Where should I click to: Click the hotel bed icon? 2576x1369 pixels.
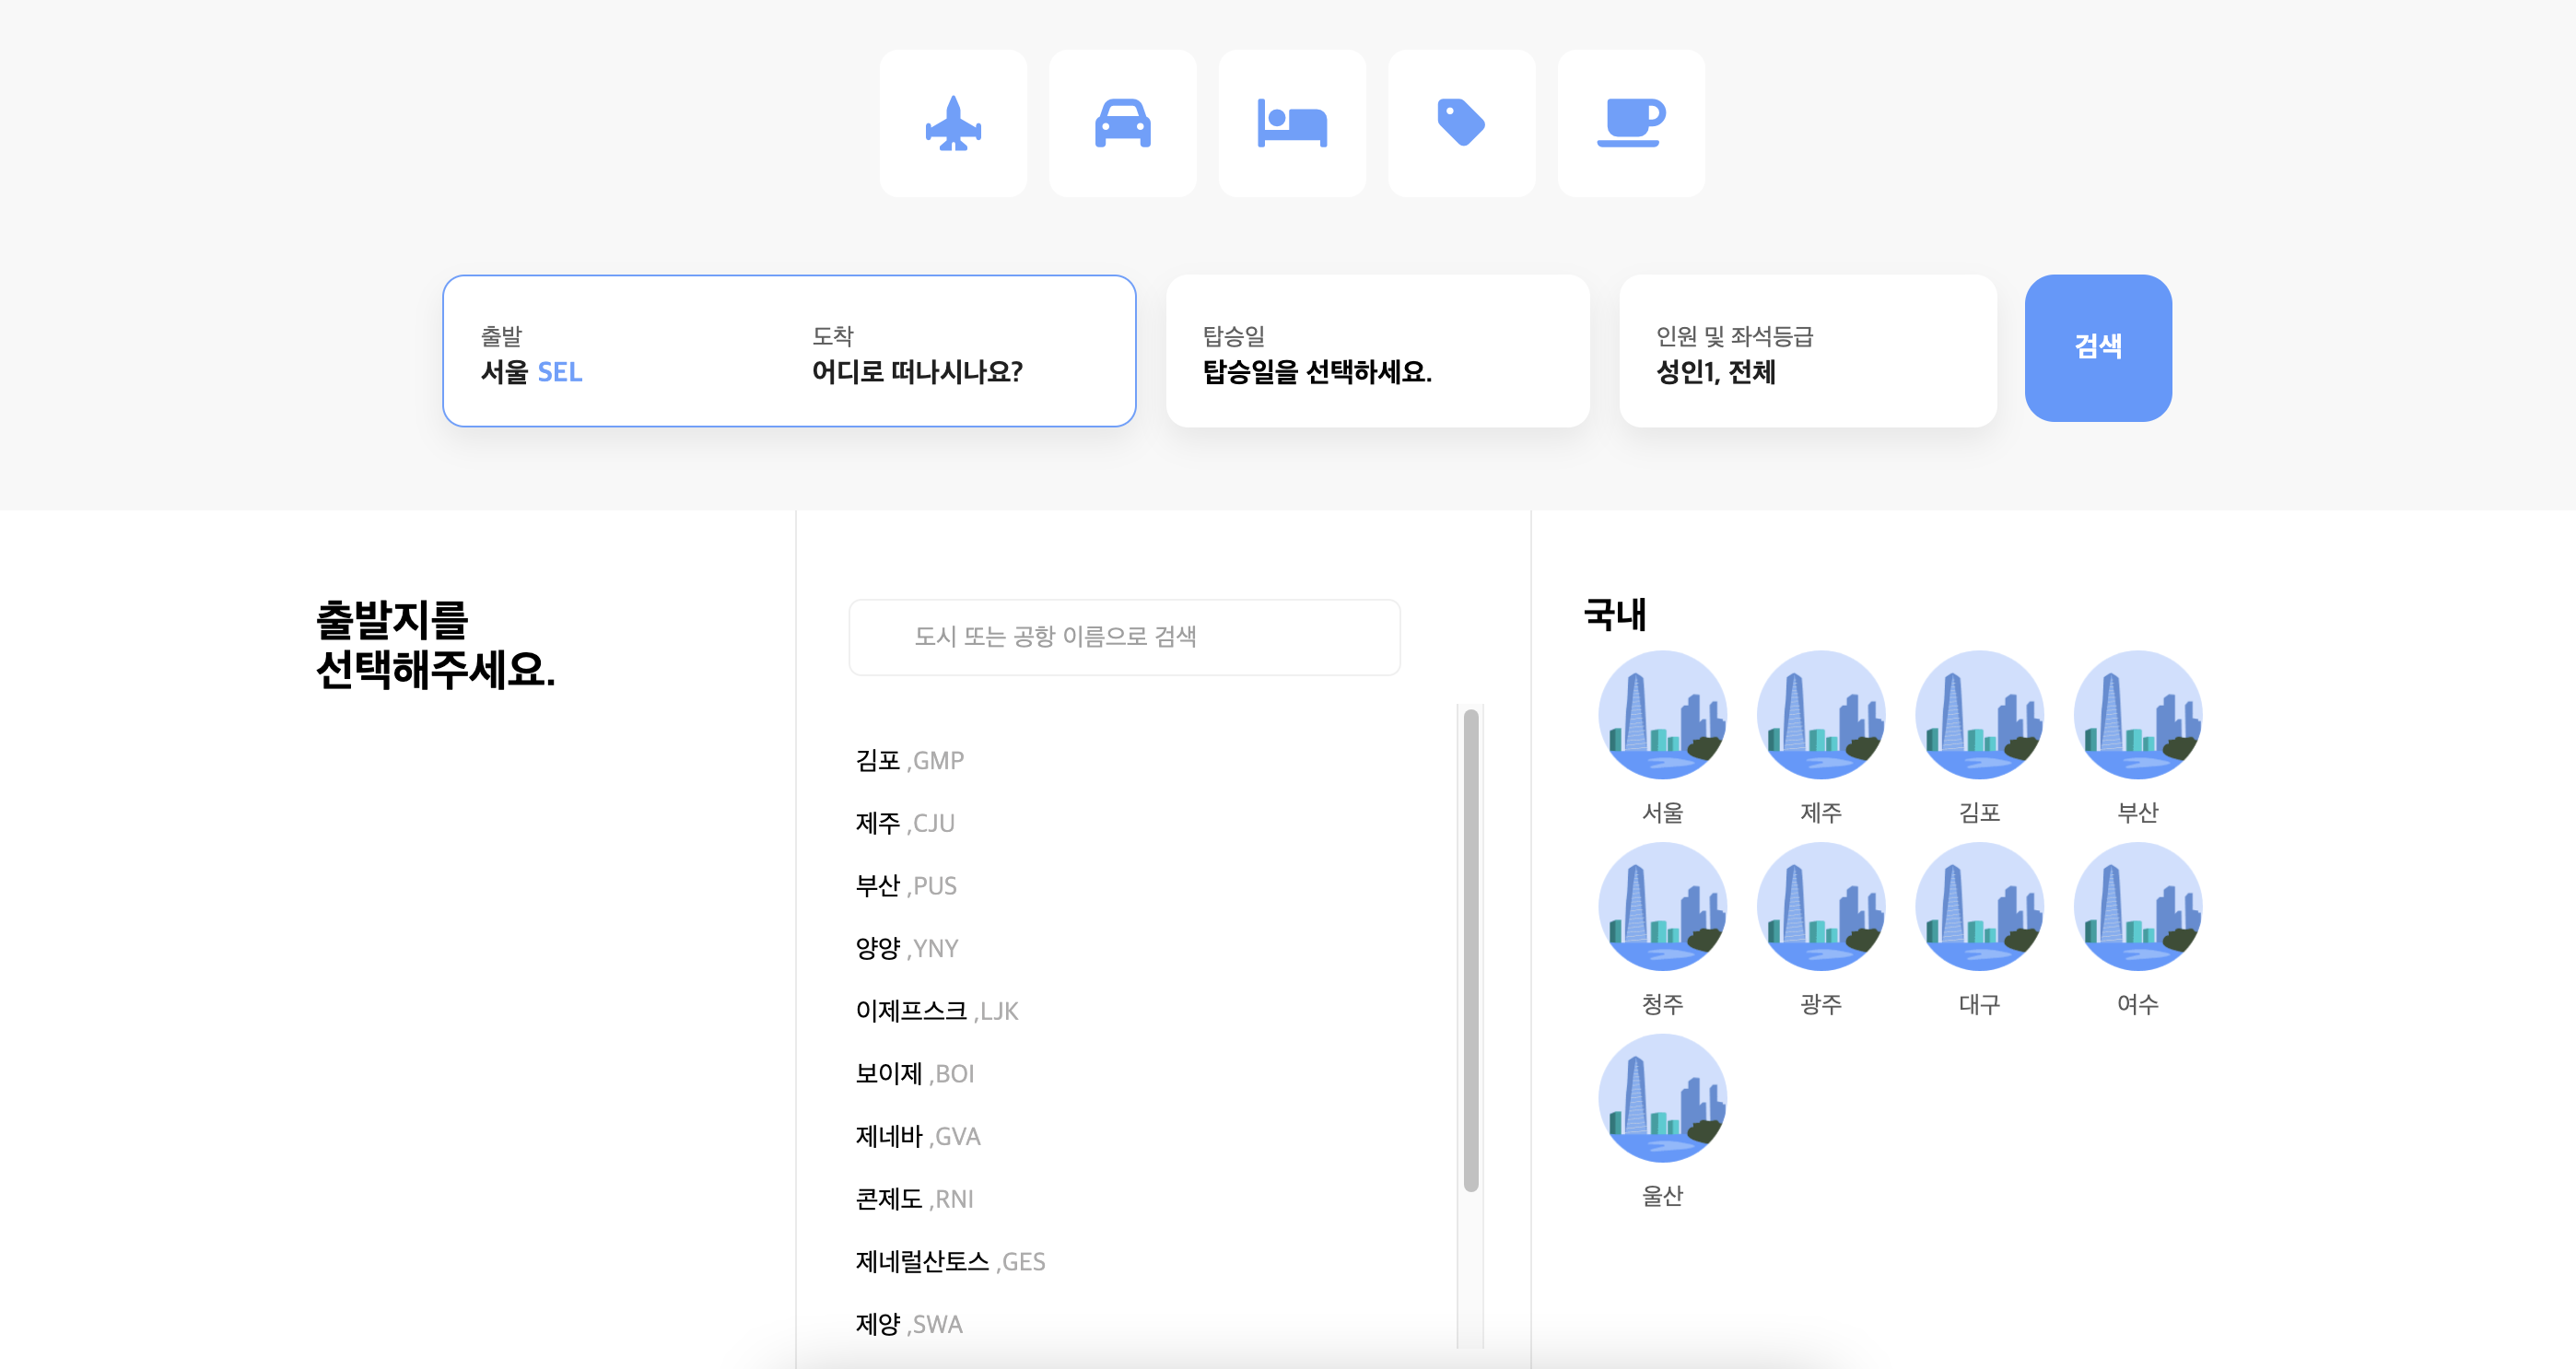tap(1291, 124)
